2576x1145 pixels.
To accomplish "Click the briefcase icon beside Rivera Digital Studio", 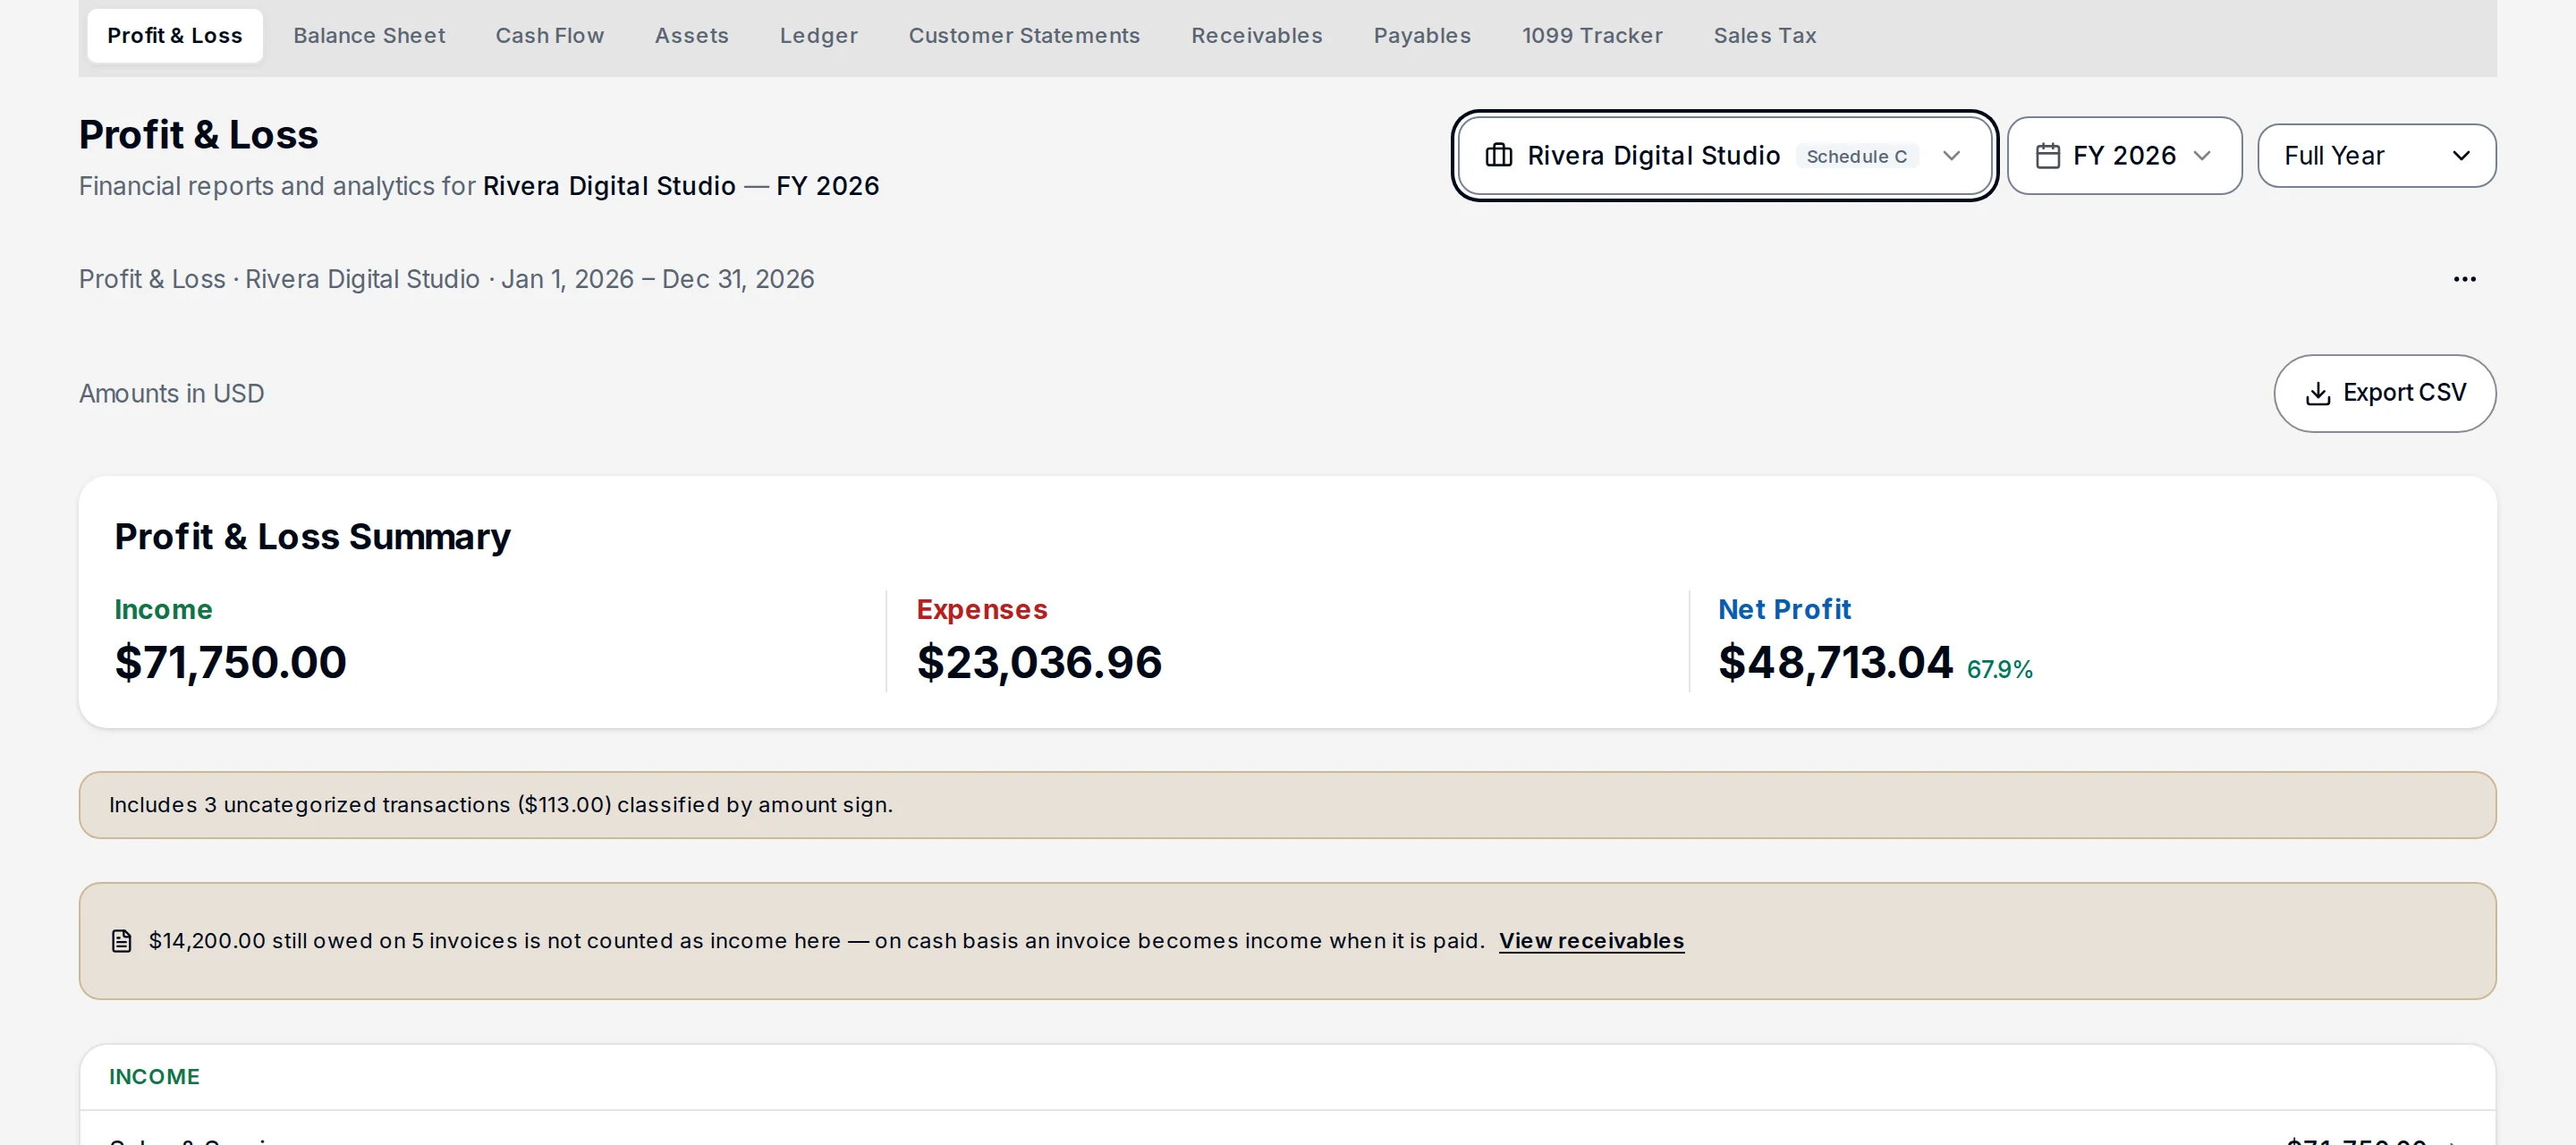I will (1498, 155).
